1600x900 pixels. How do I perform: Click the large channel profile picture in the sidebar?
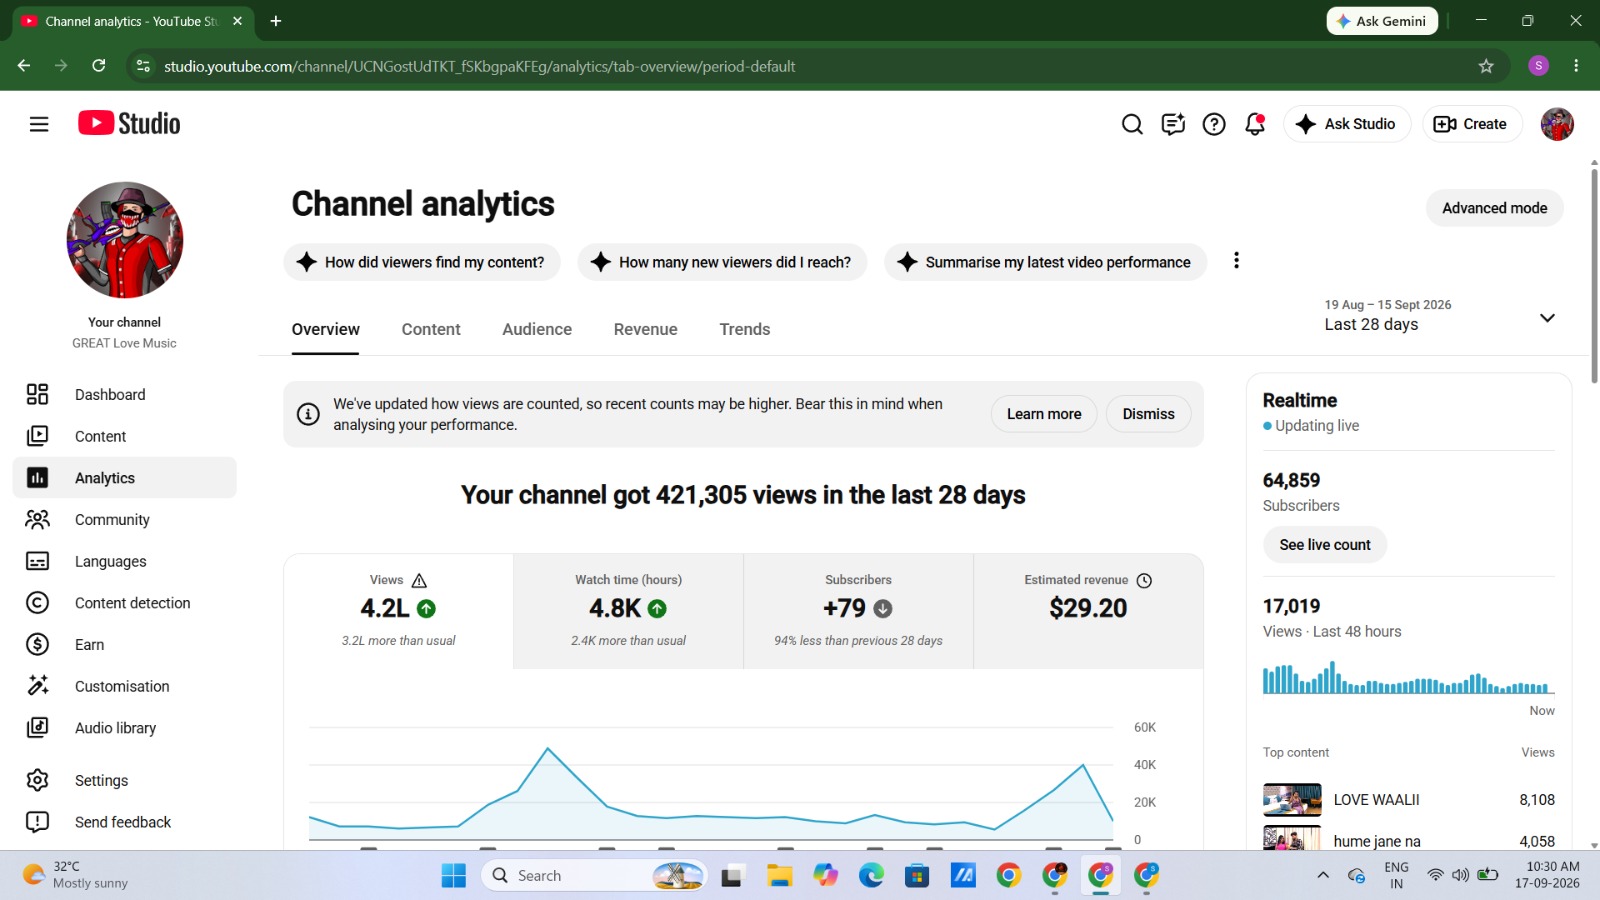pos(125,240)
